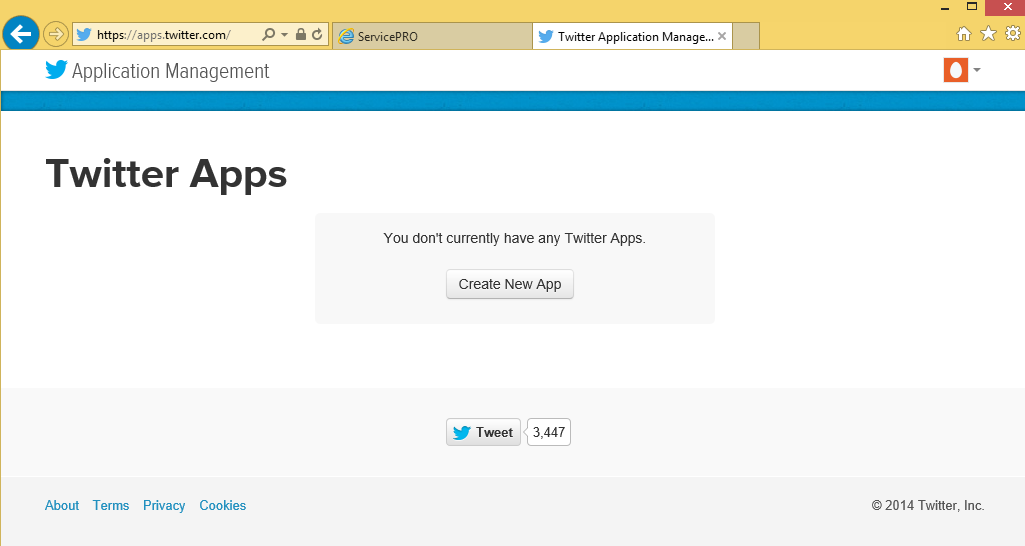Image resolution: width=1025 pixels, height=546 pixels.
Task: Click the browser Forward arrow button
Action: click(56, 35)
